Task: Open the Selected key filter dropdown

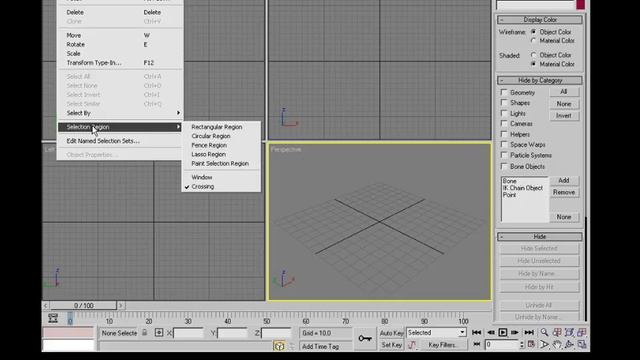Action: click(462, 333)
